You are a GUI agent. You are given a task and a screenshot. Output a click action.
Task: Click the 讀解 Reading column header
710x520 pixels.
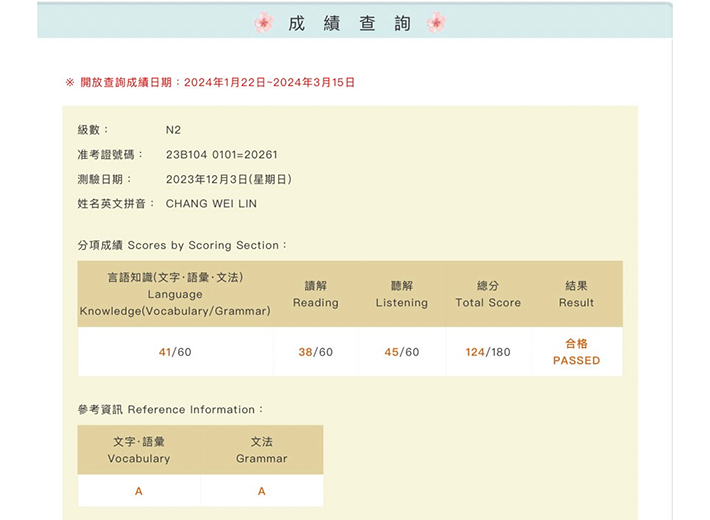(x=316, y=294)
